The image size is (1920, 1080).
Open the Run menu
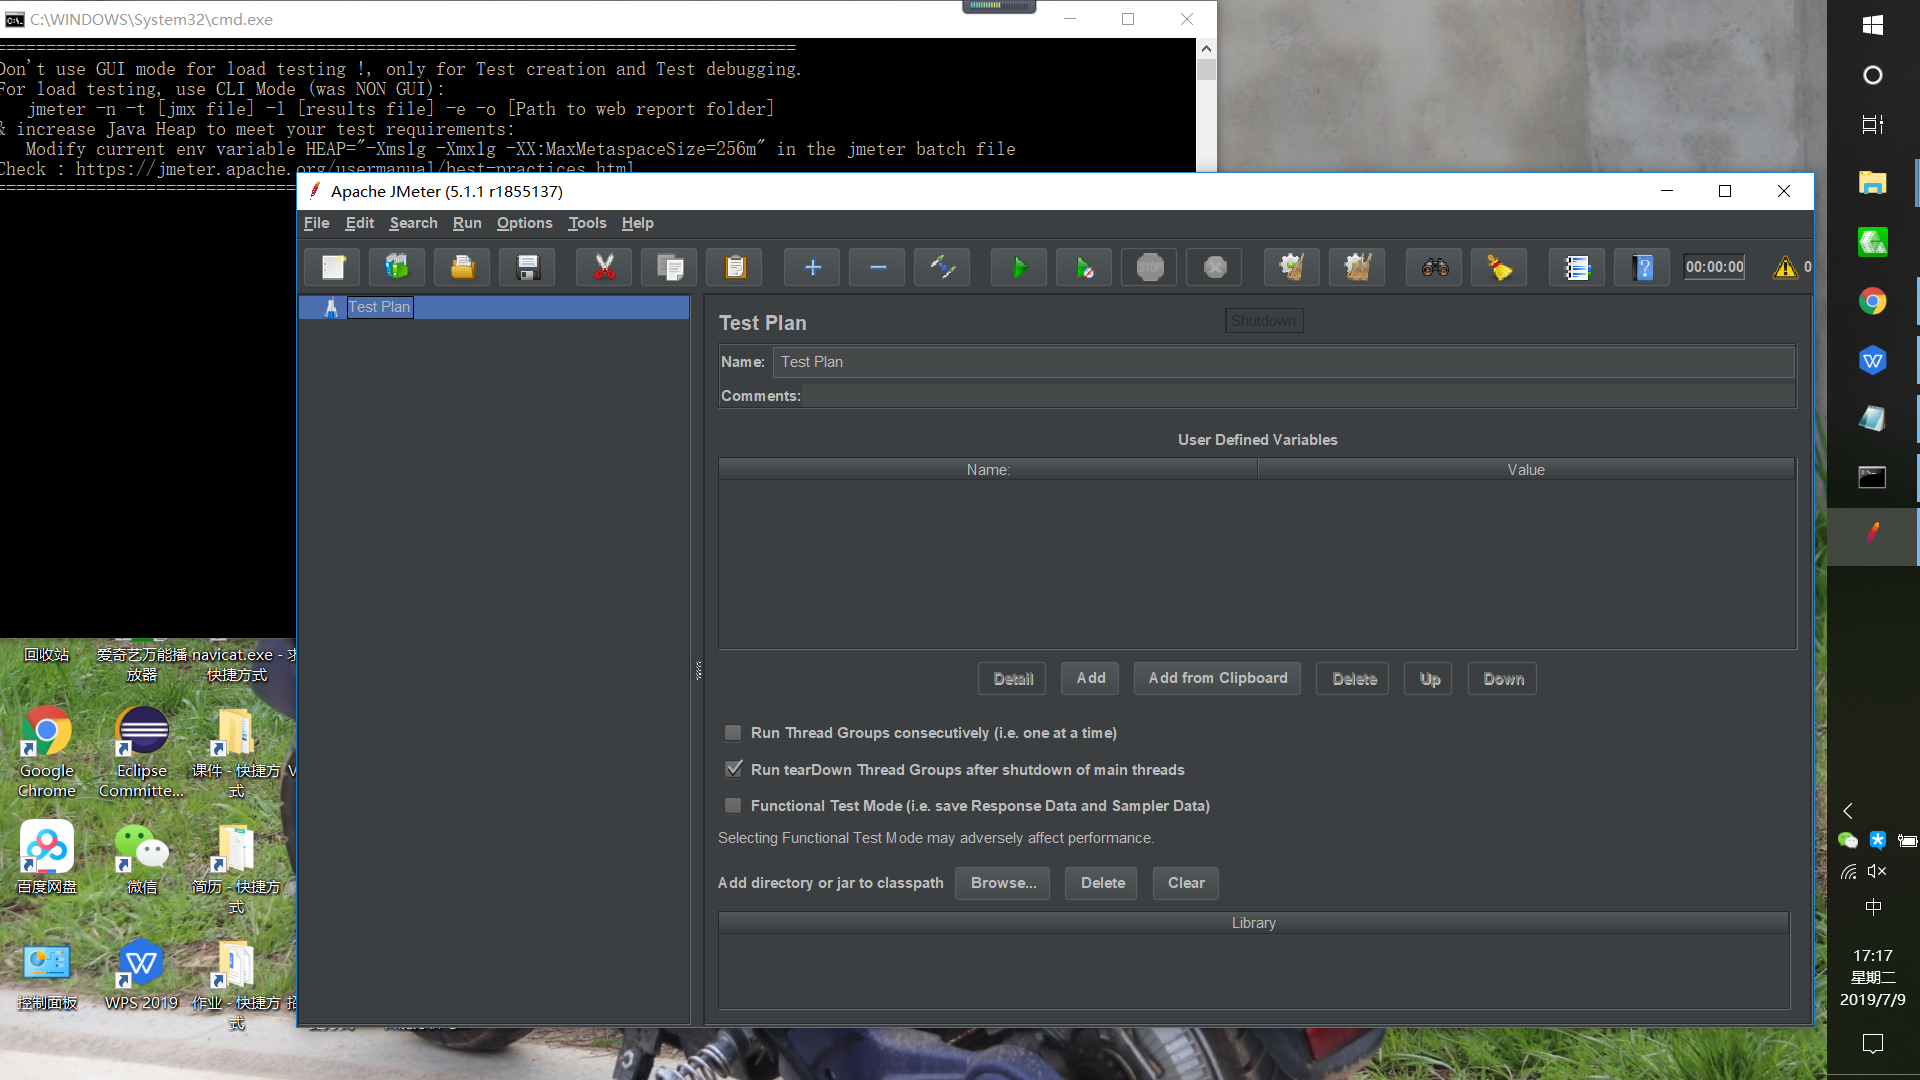coord(466,223)
